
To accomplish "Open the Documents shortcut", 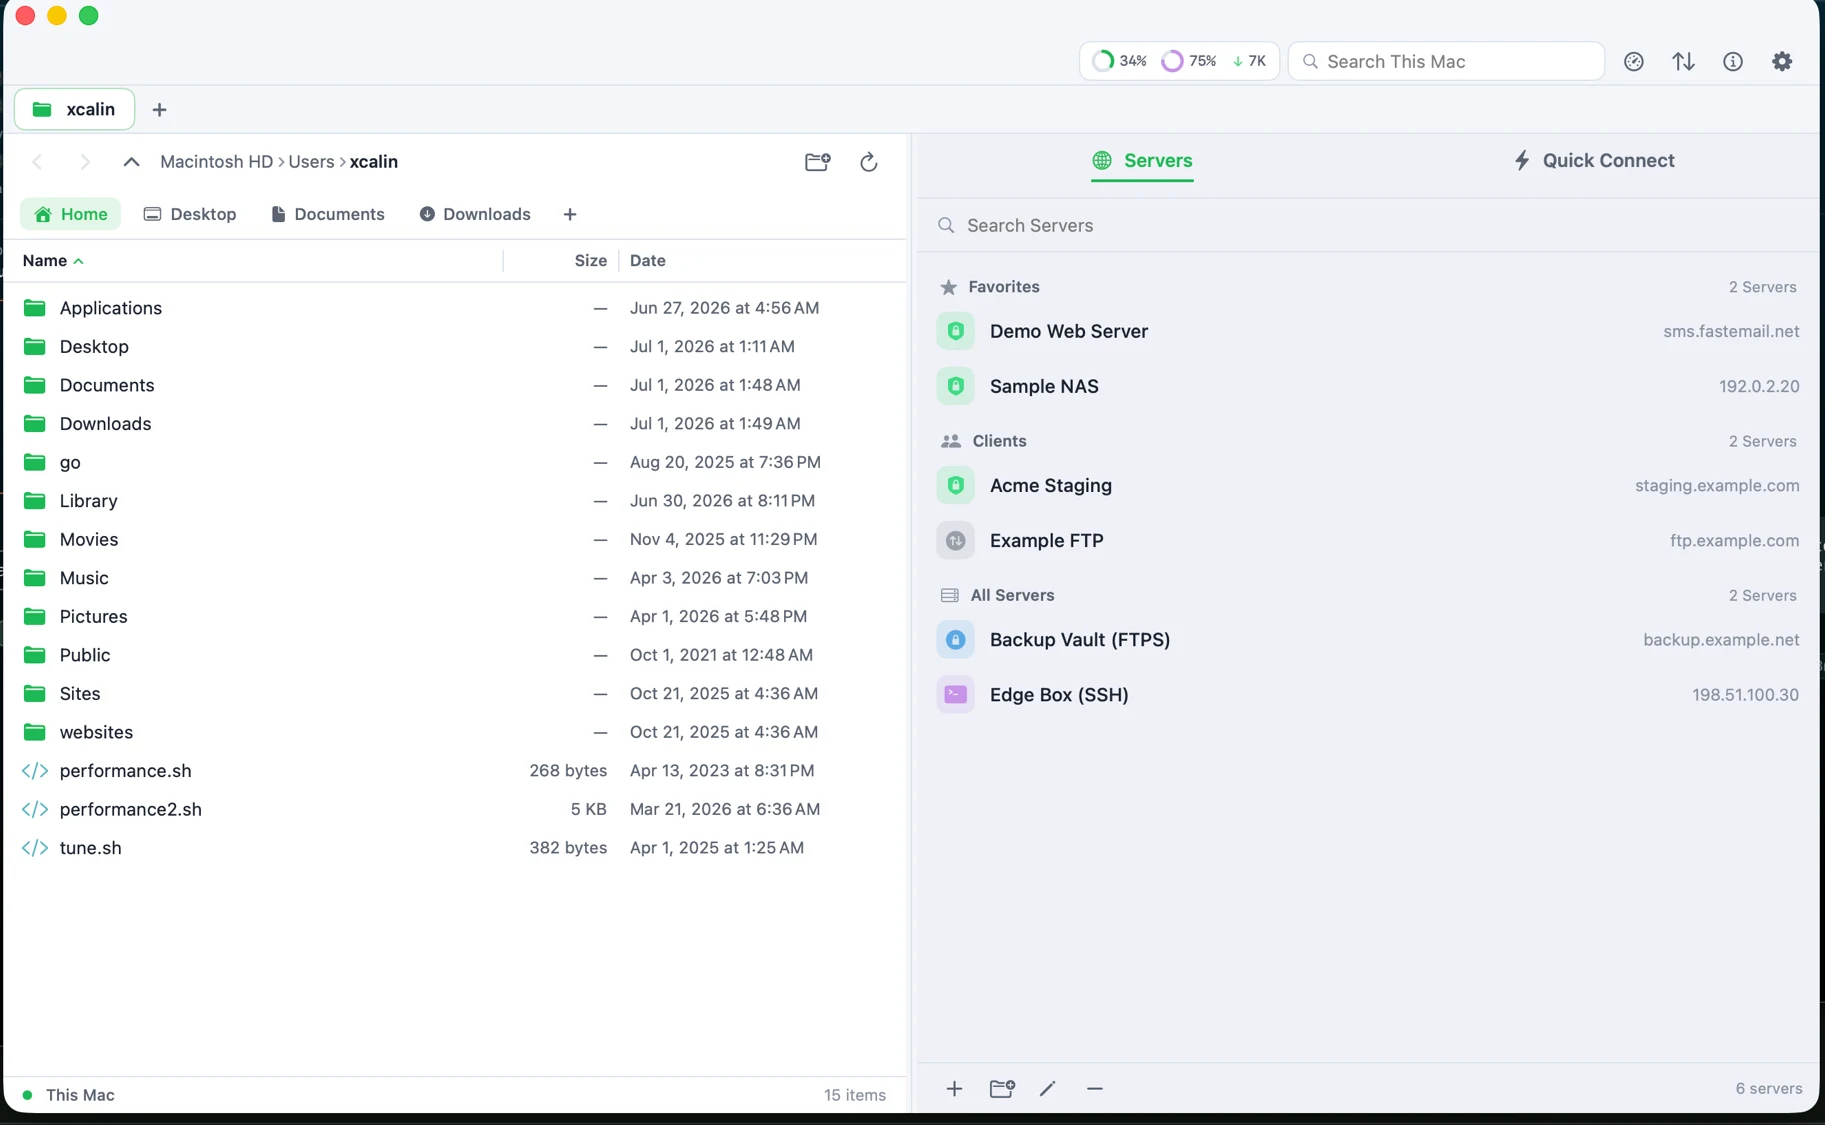I will tap(328, 214).
